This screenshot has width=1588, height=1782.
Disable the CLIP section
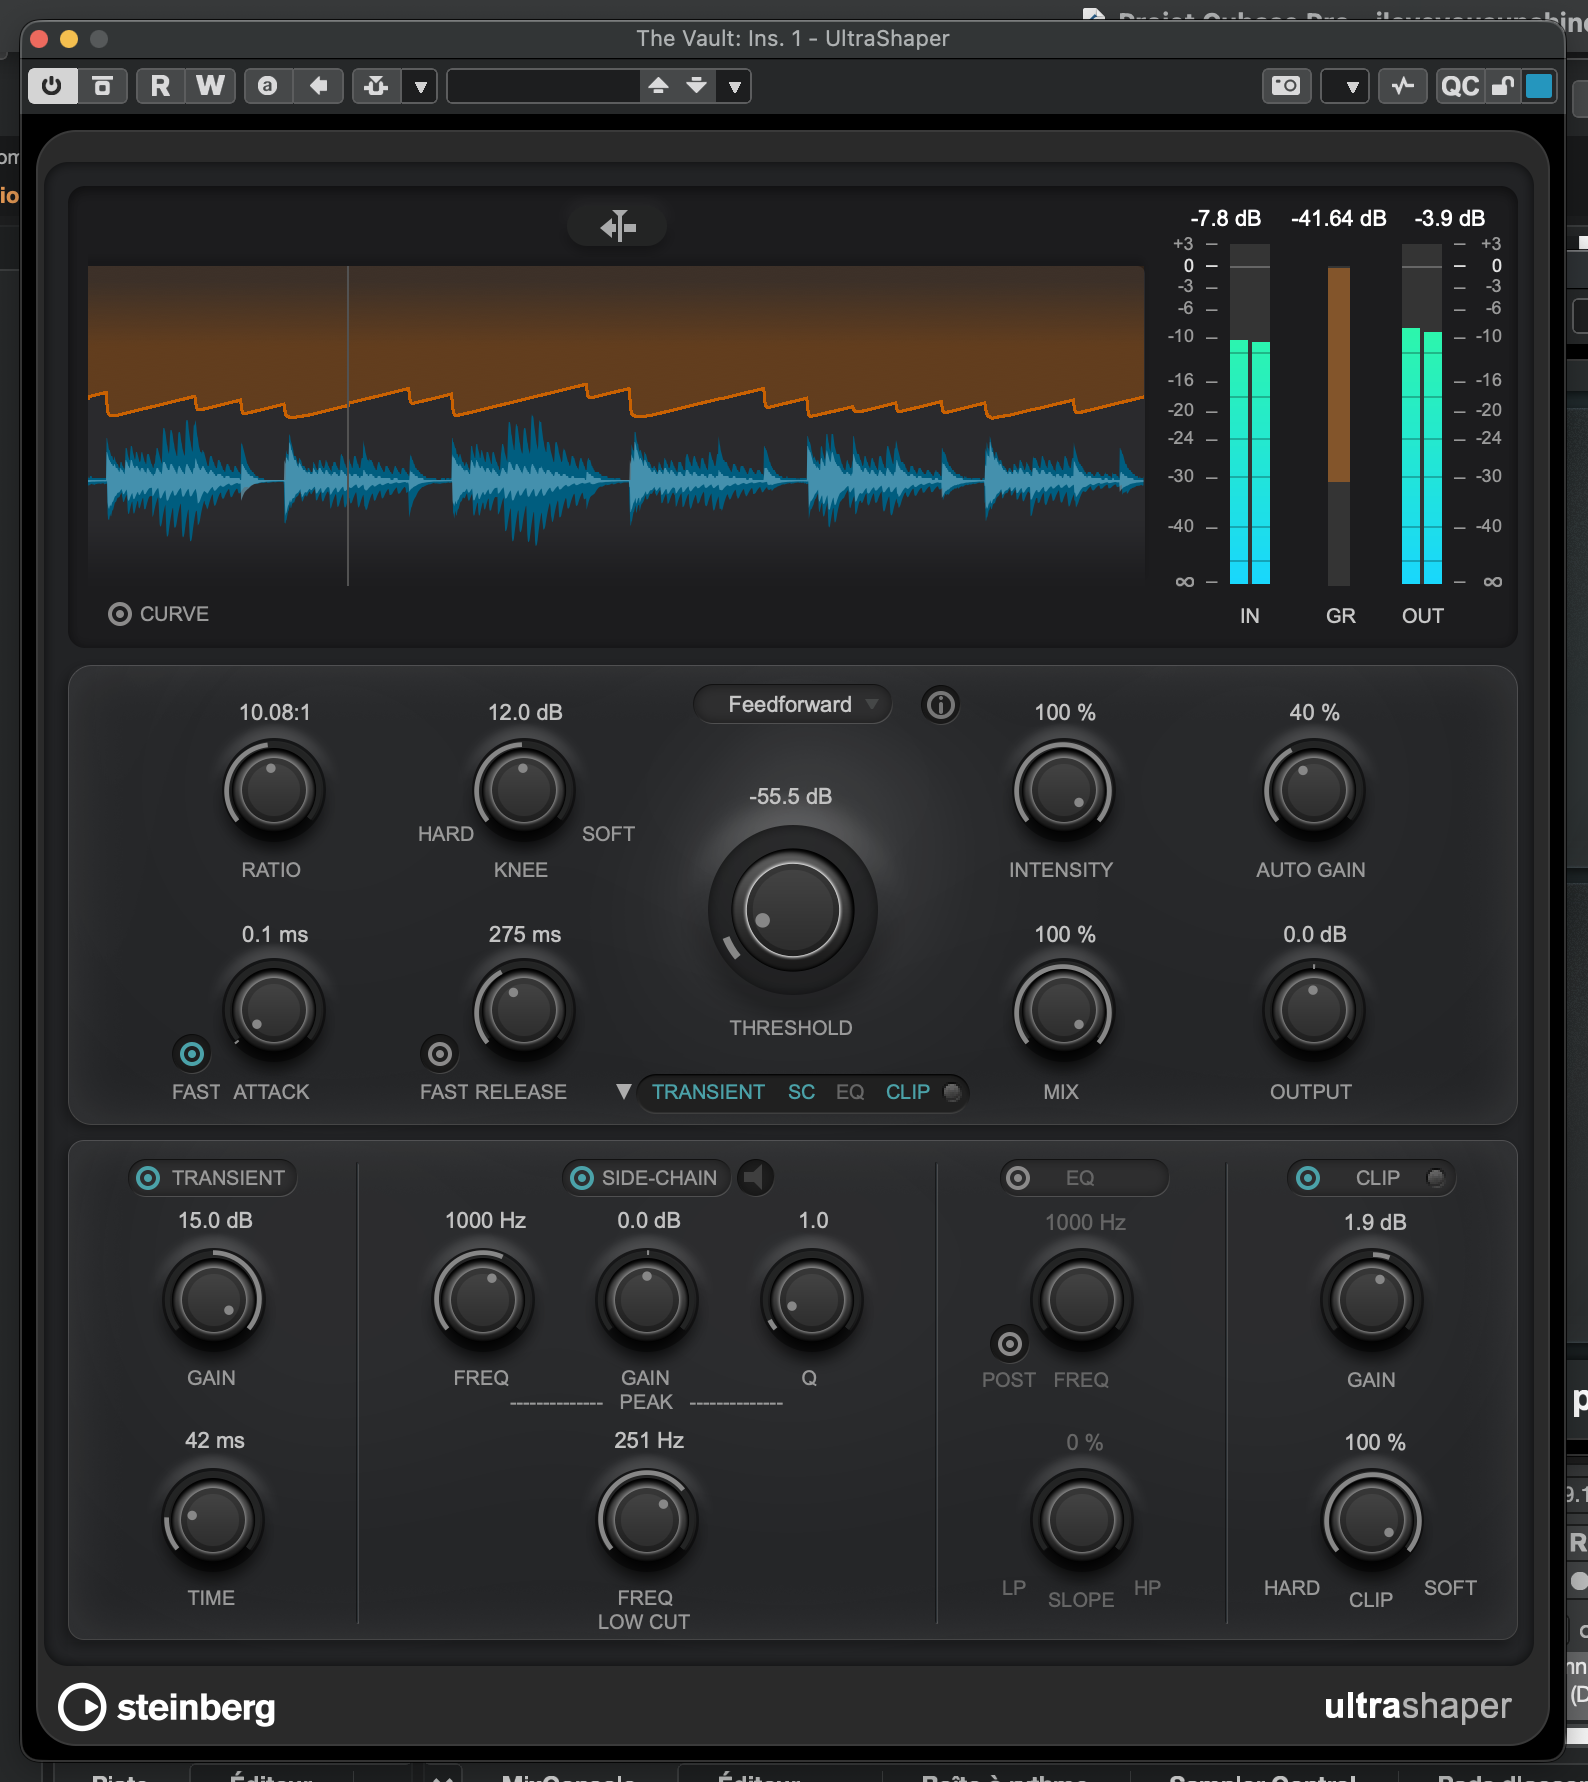[1308, 1178]
